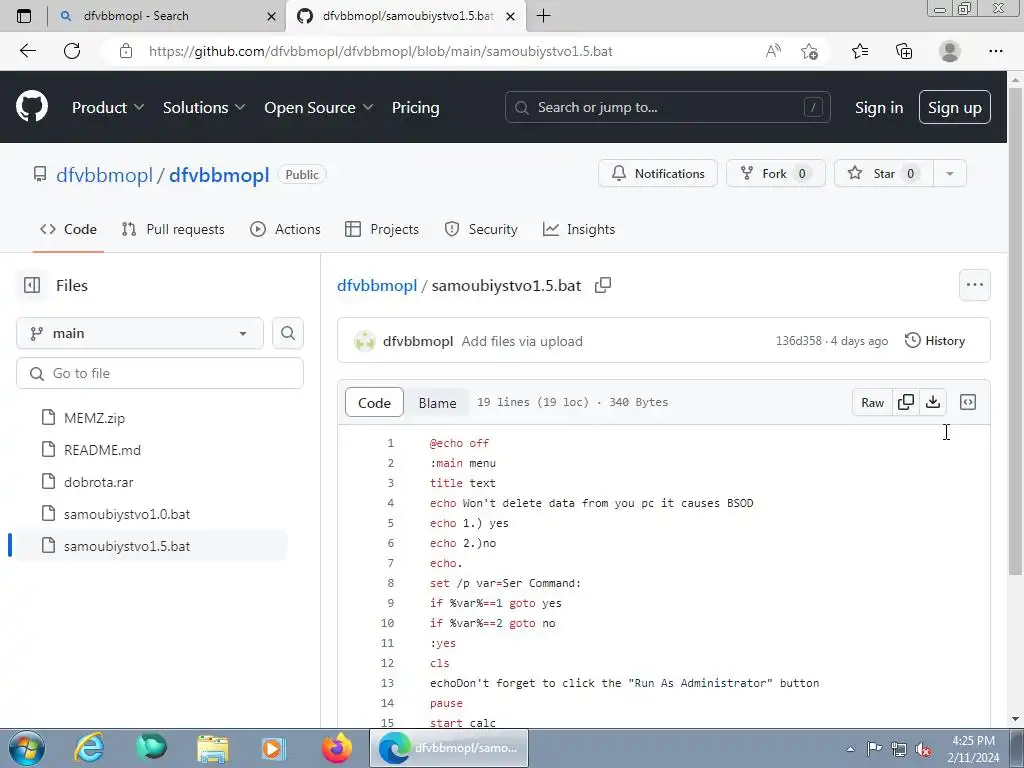Open MEMZ.zip in the file tree
Viewport: 1024px width, 768px height.
click(x=94, y=418)
